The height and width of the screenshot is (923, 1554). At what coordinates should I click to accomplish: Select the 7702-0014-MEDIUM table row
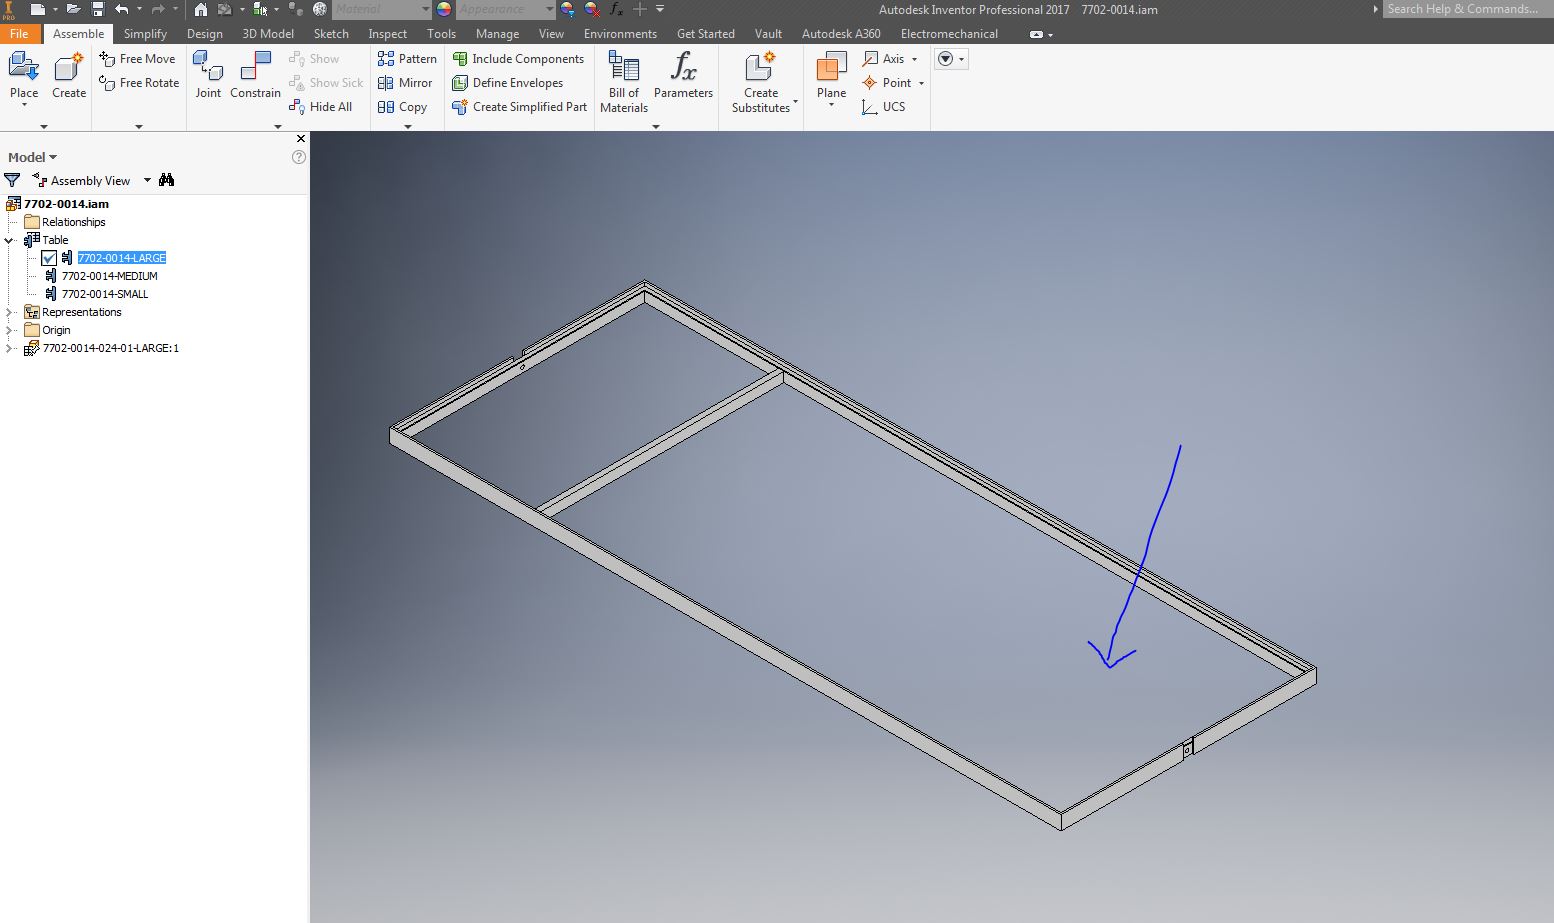[109, 276]
